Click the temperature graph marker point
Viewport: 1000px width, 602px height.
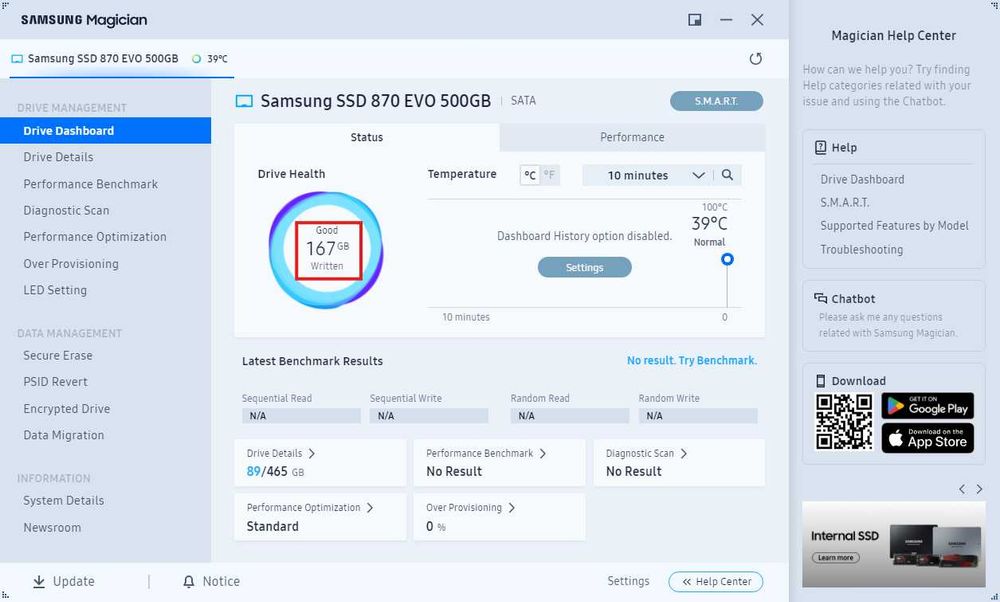[x=727, y=259]
